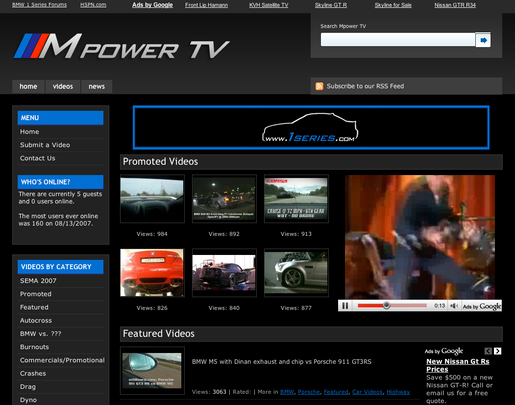
Task: Open Subscribe to our RSS Feed link
Action: pos(365,86)
